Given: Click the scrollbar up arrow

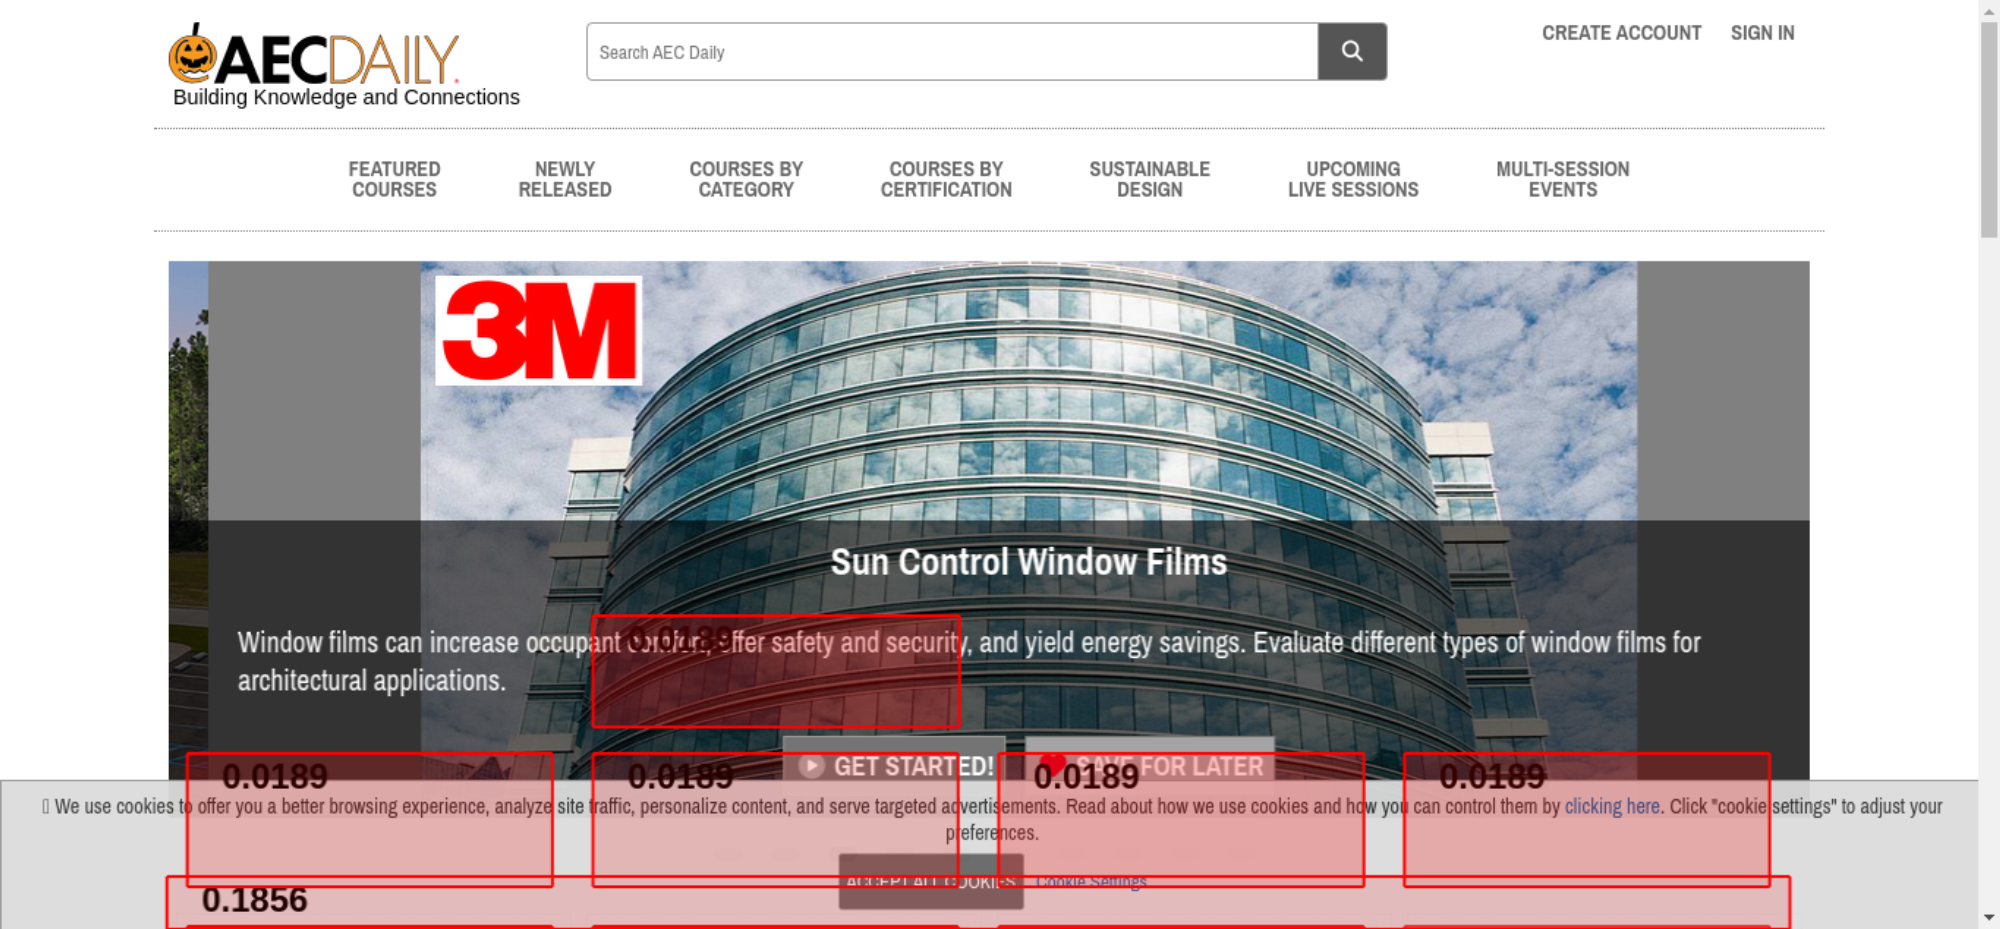Looking at the screenshot, I should tap(1989, 9).
